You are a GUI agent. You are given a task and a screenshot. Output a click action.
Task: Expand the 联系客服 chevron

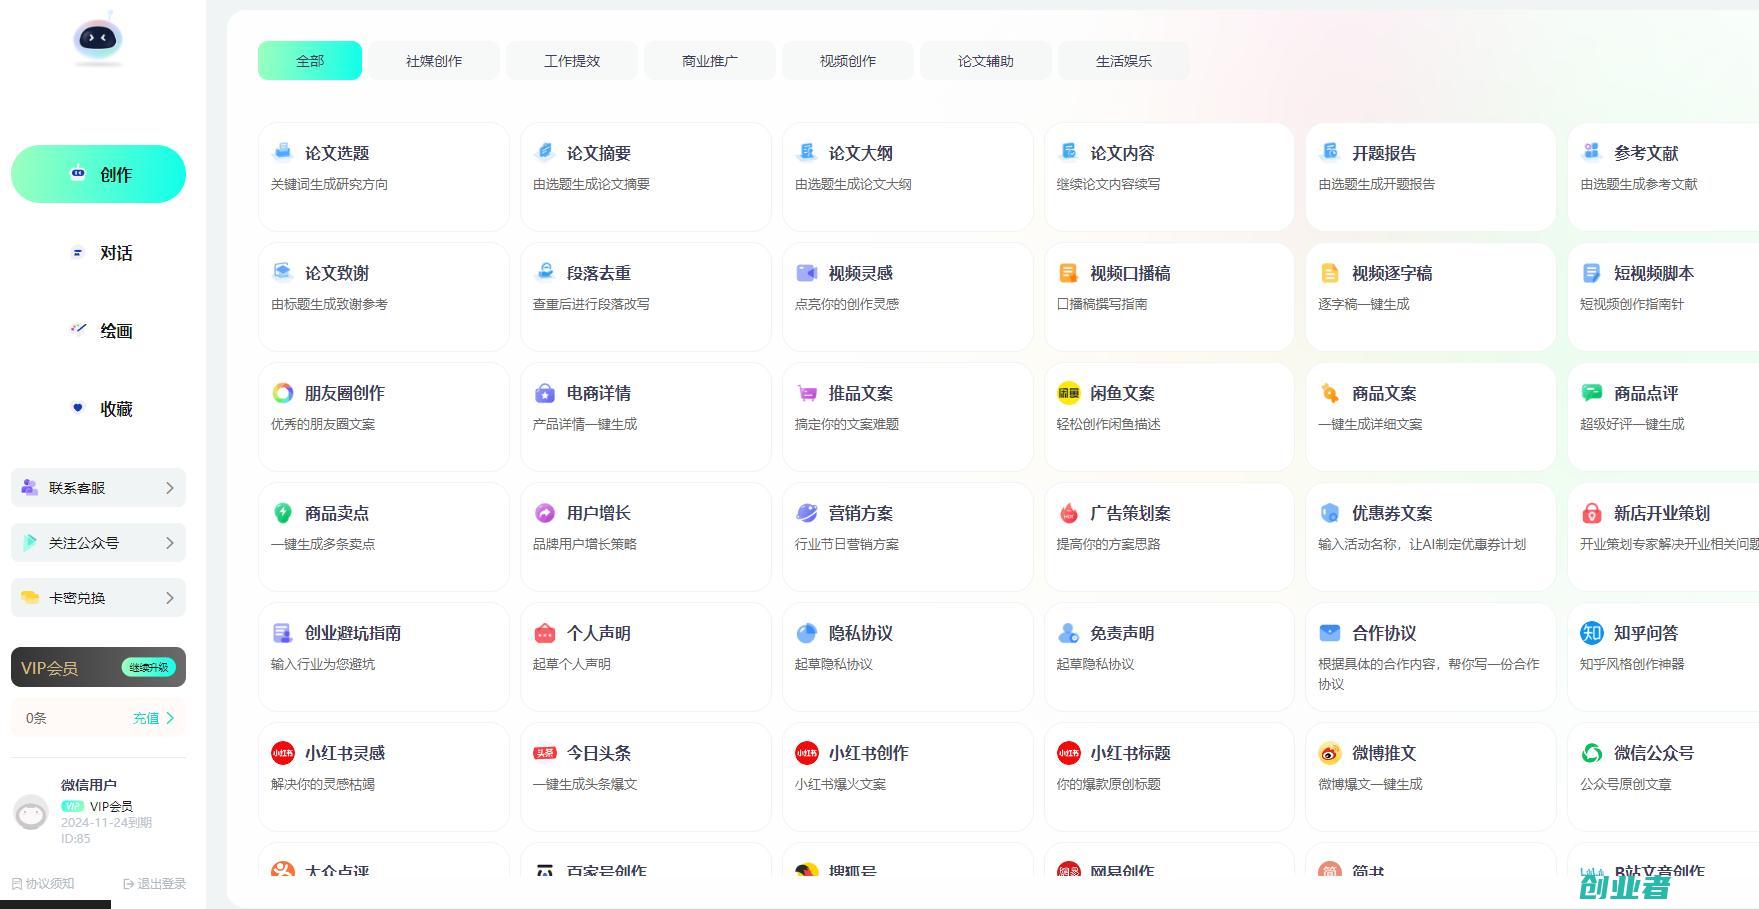pos(169,488)
